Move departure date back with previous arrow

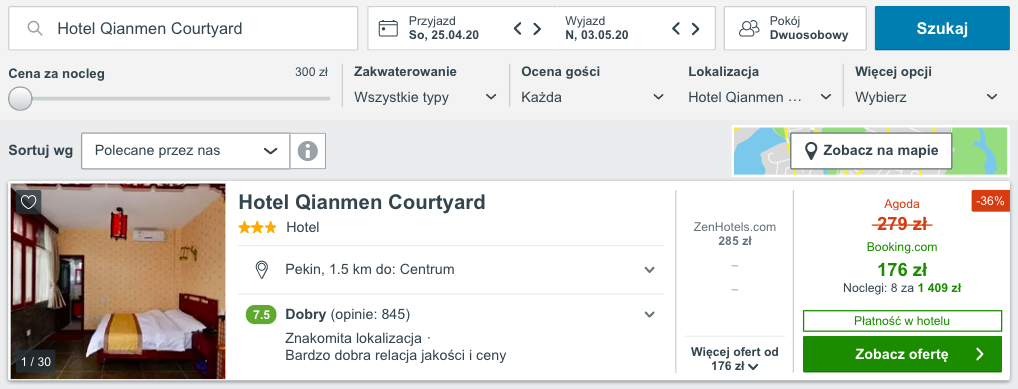[x=676, y=29]
